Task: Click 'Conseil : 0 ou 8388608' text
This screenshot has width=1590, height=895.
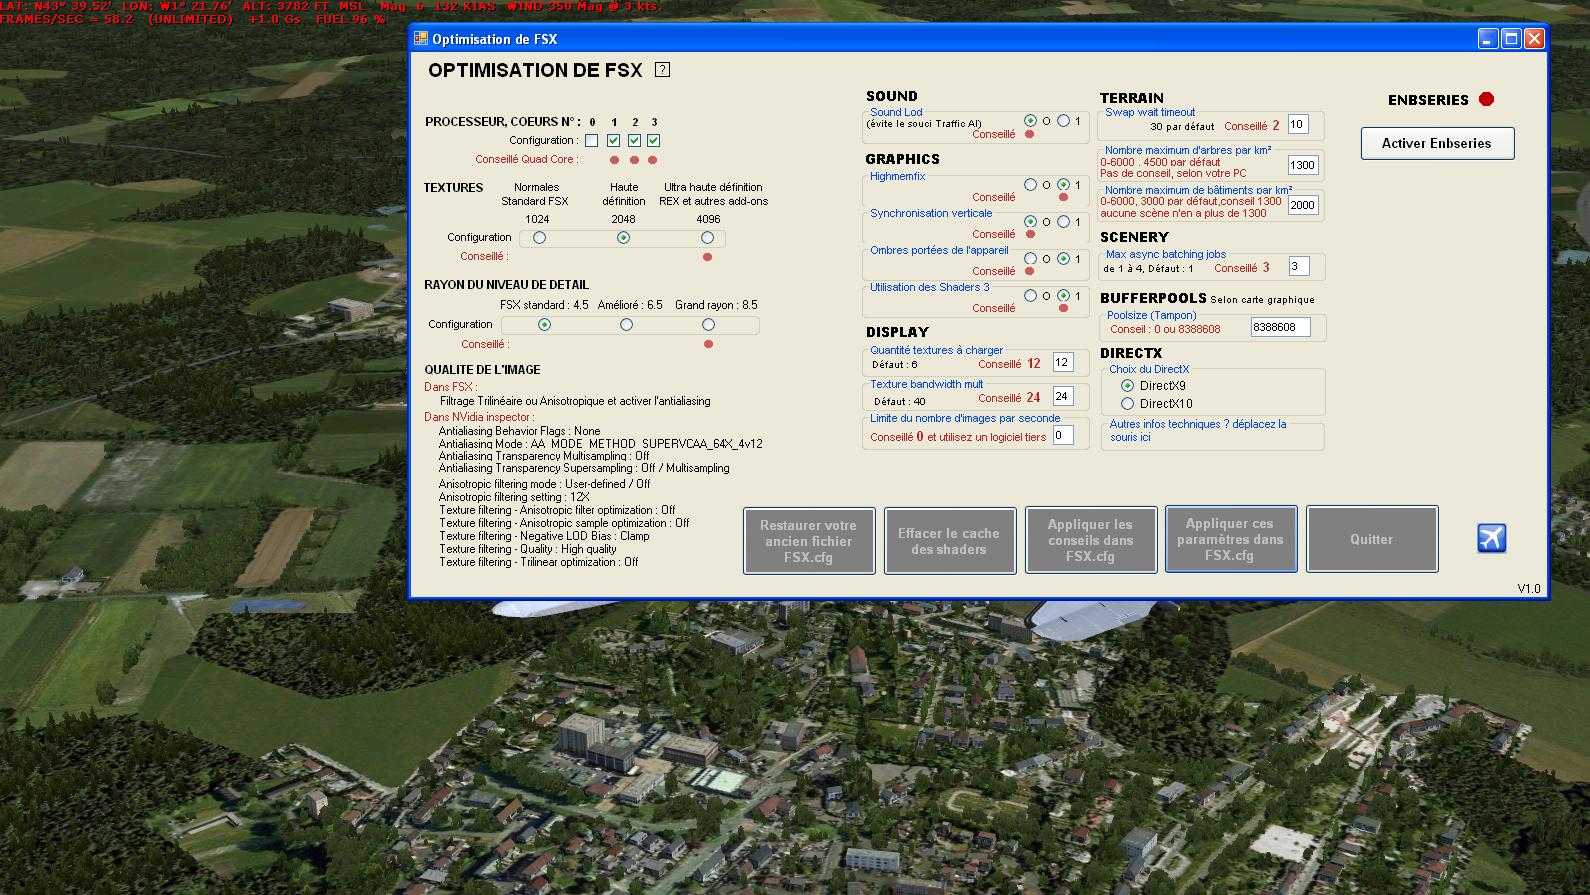Action: [x=1165, y=329]
